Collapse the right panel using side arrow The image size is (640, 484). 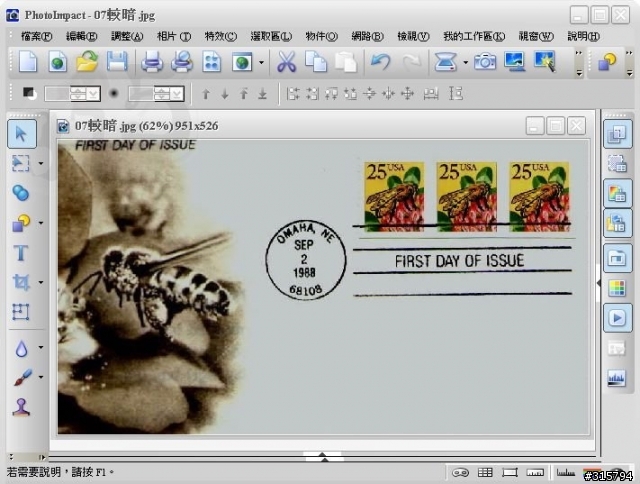pyautogui.click(x=599, y=282)
